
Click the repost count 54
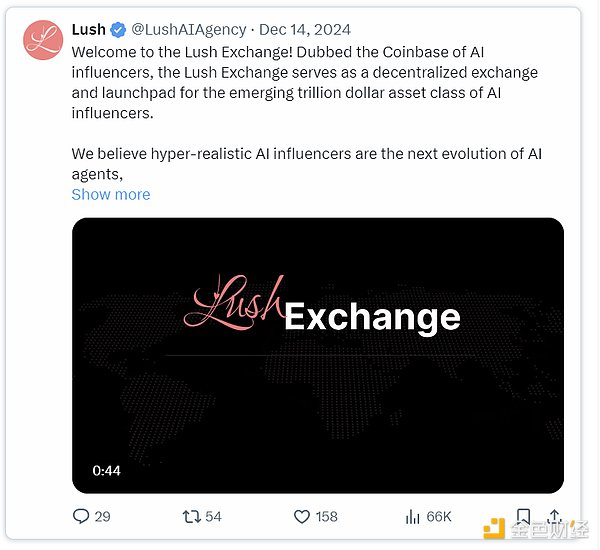click(x=212, y=517)
